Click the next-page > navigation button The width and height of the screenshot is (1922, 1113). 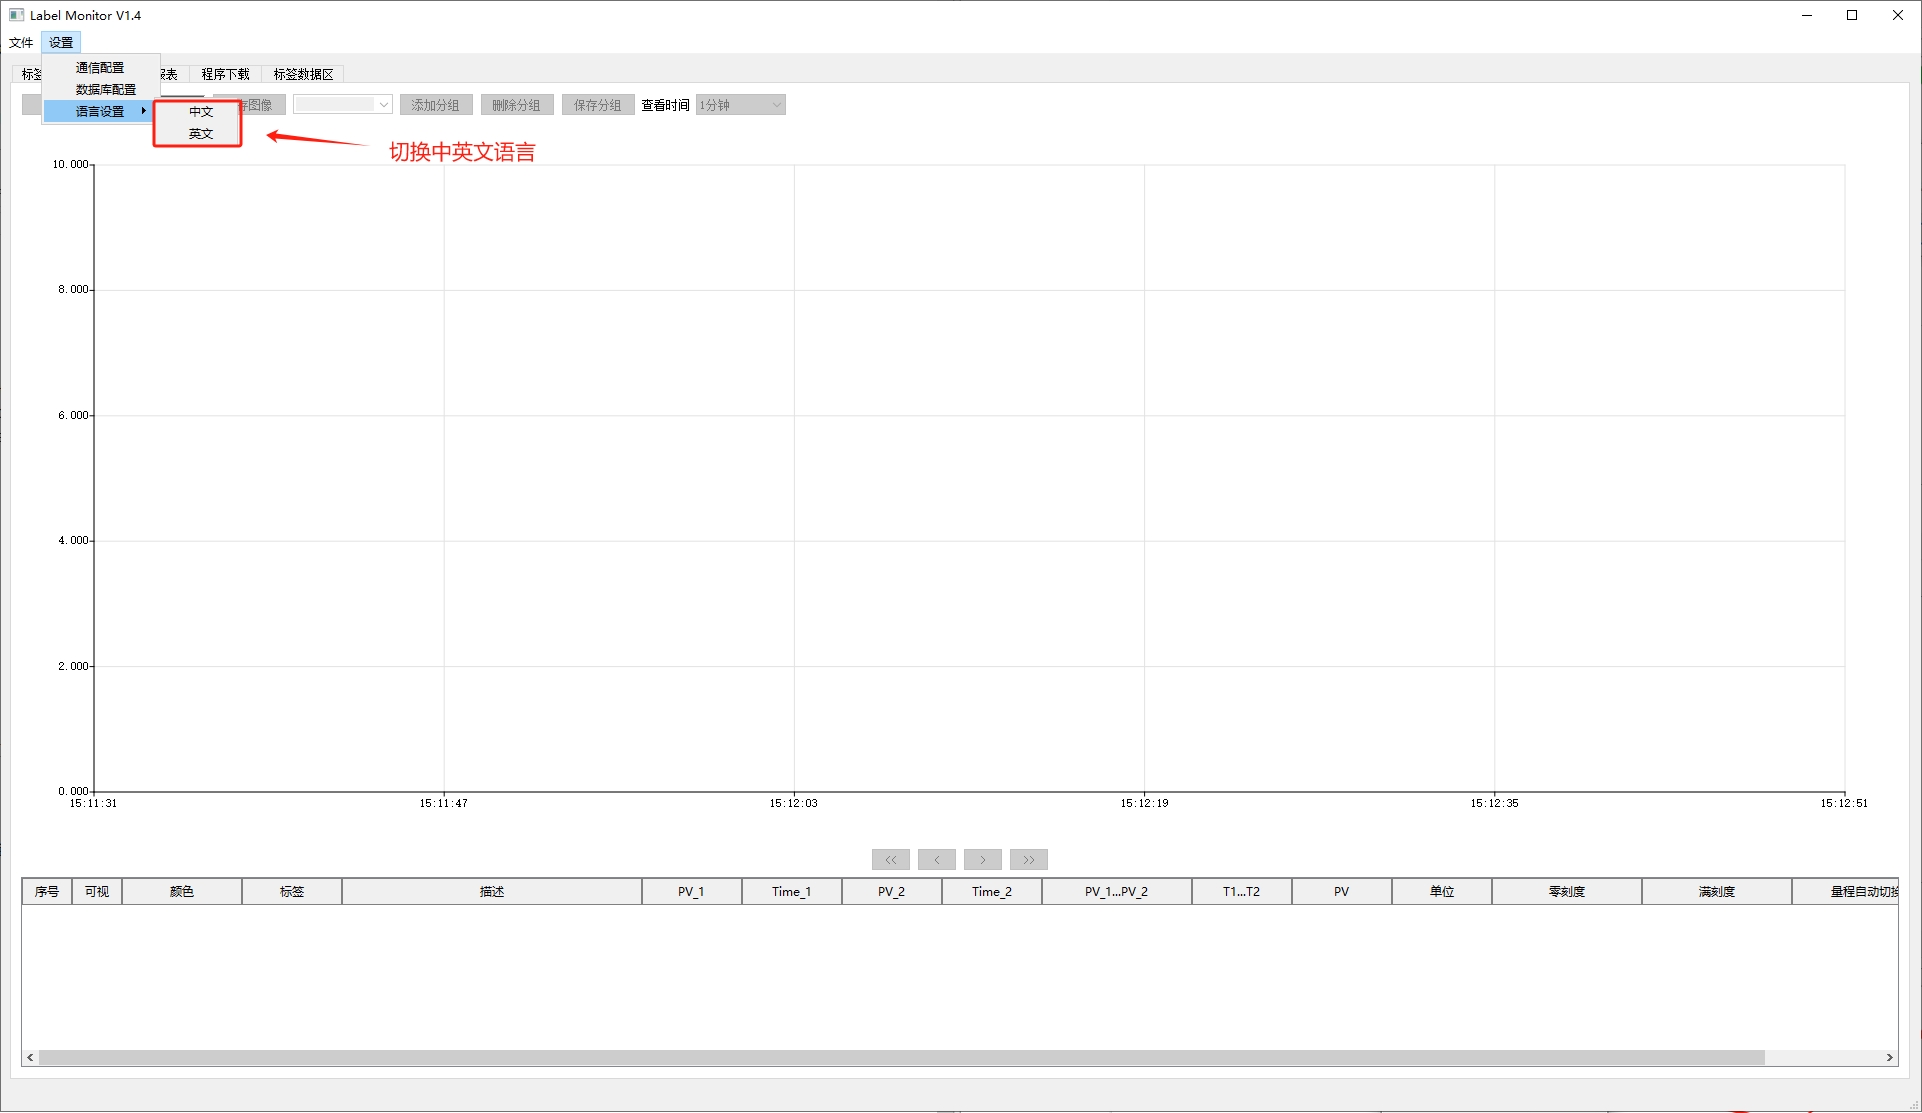coord(982,859)
